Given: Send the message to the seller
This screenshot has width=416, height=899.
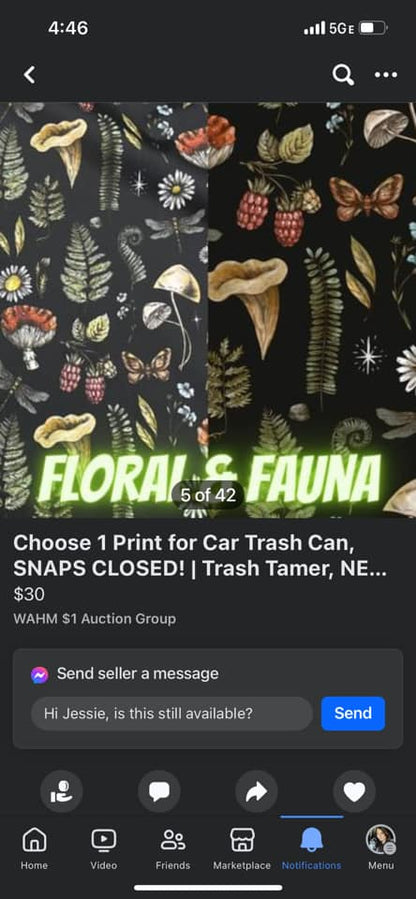Looking at the screenshot, I should (353, 713).
